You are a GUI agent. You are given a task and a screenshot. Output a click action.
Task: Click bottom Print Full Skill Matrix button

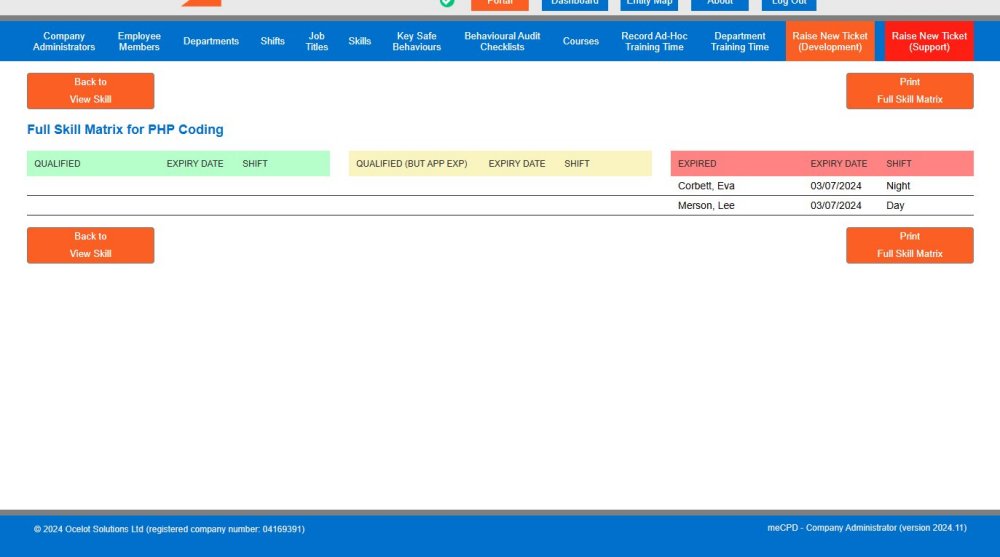point(909,245)
